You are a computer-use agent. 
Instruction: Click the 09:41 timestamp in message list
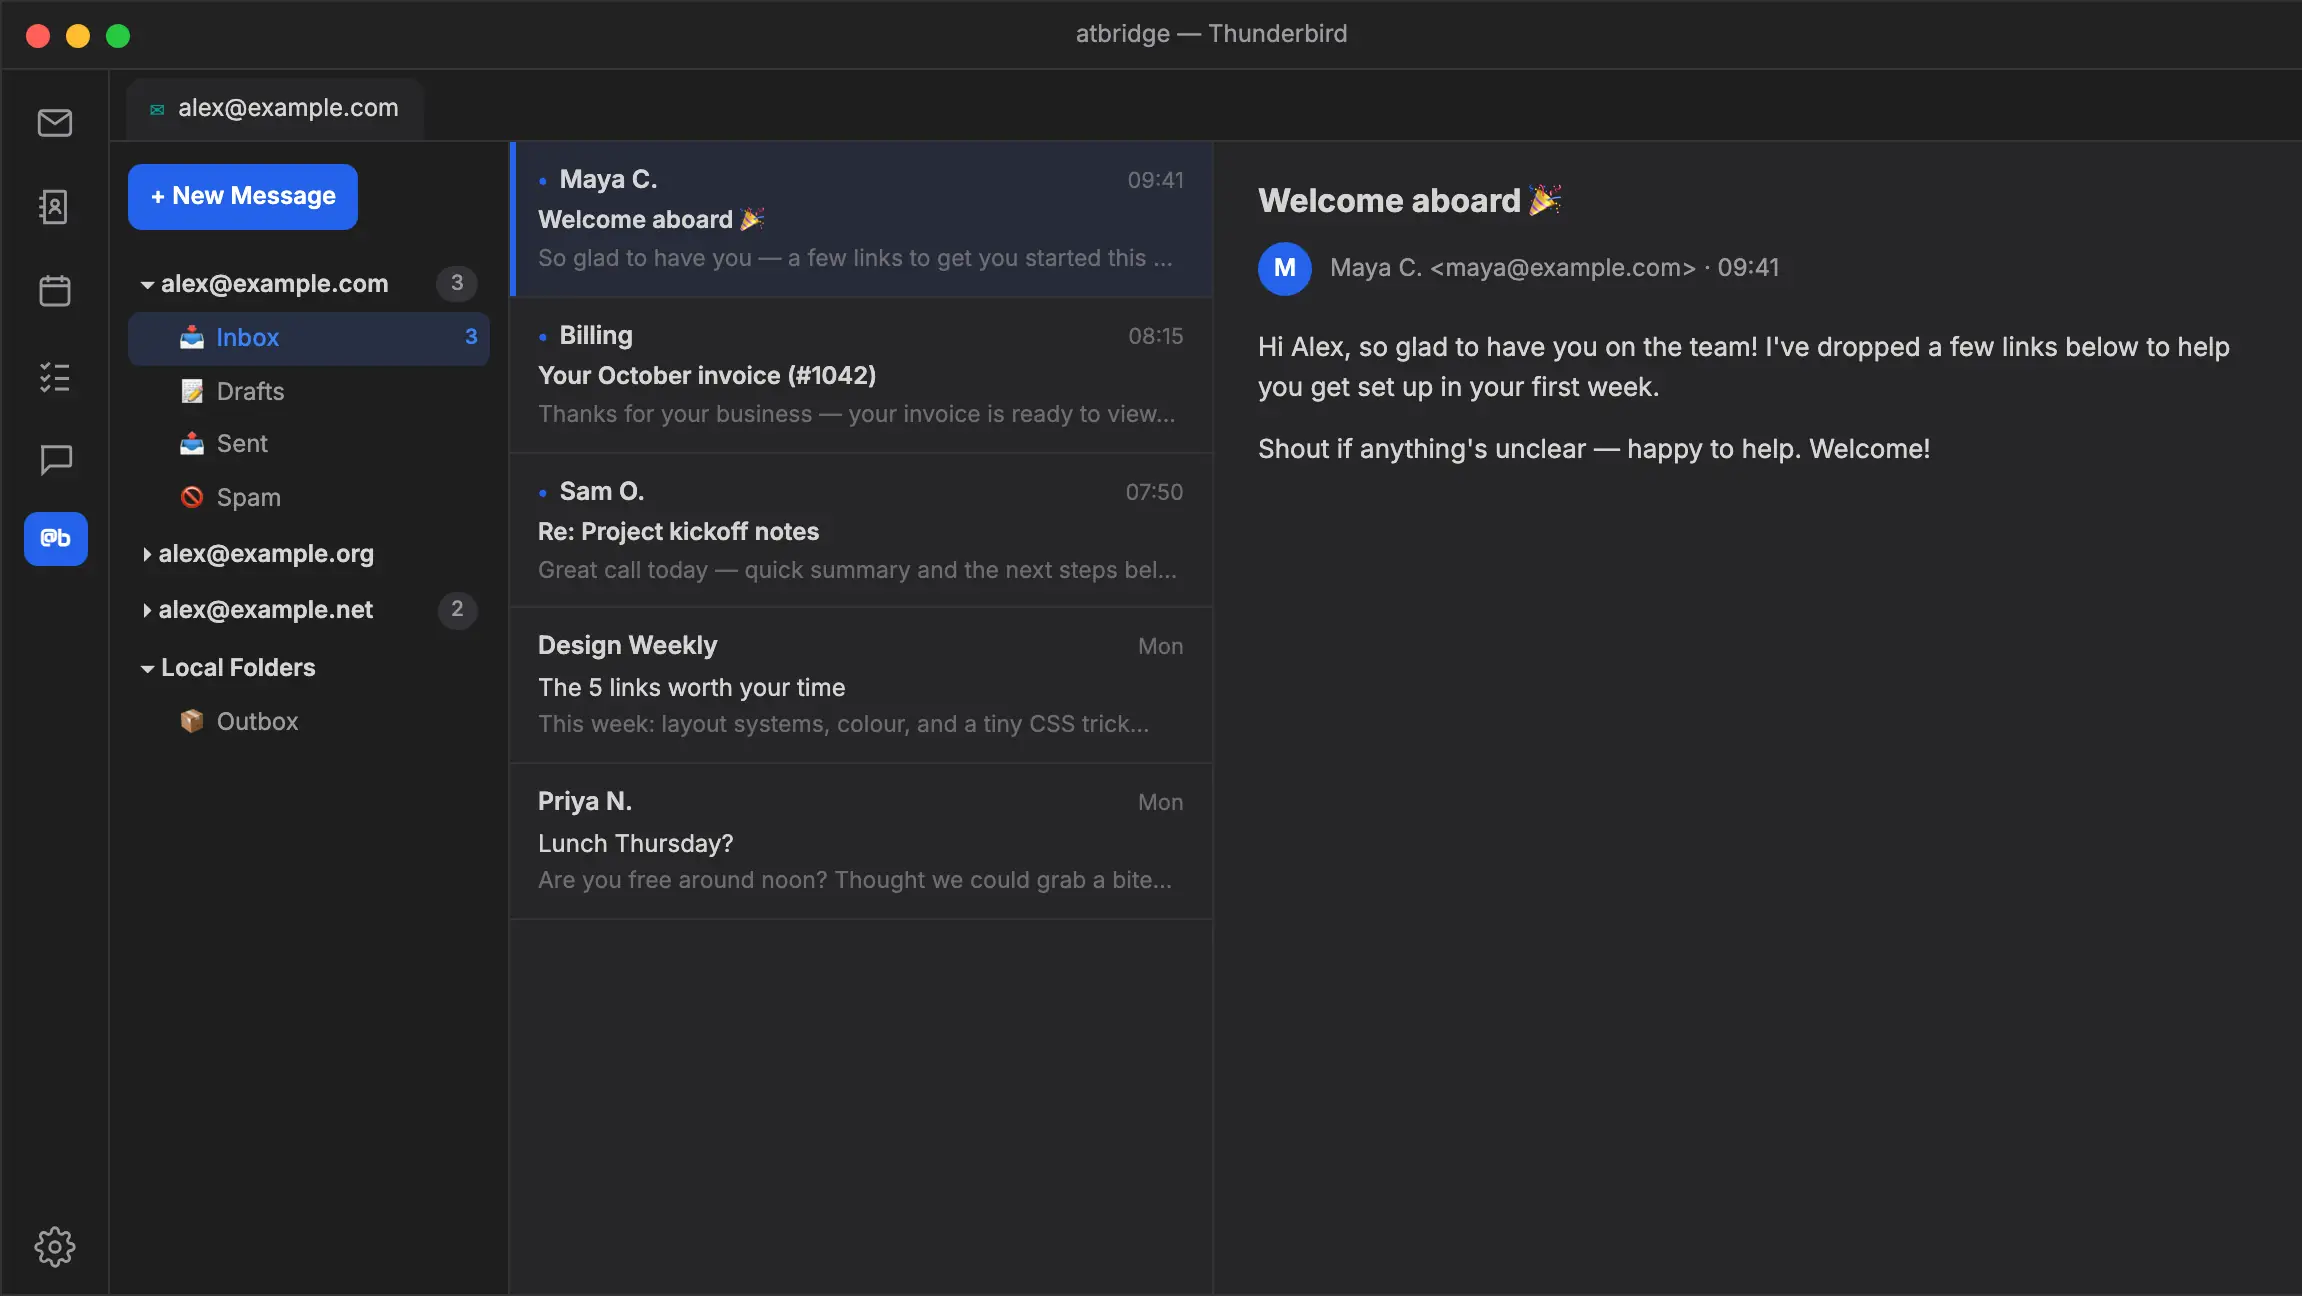[1156, 181]
